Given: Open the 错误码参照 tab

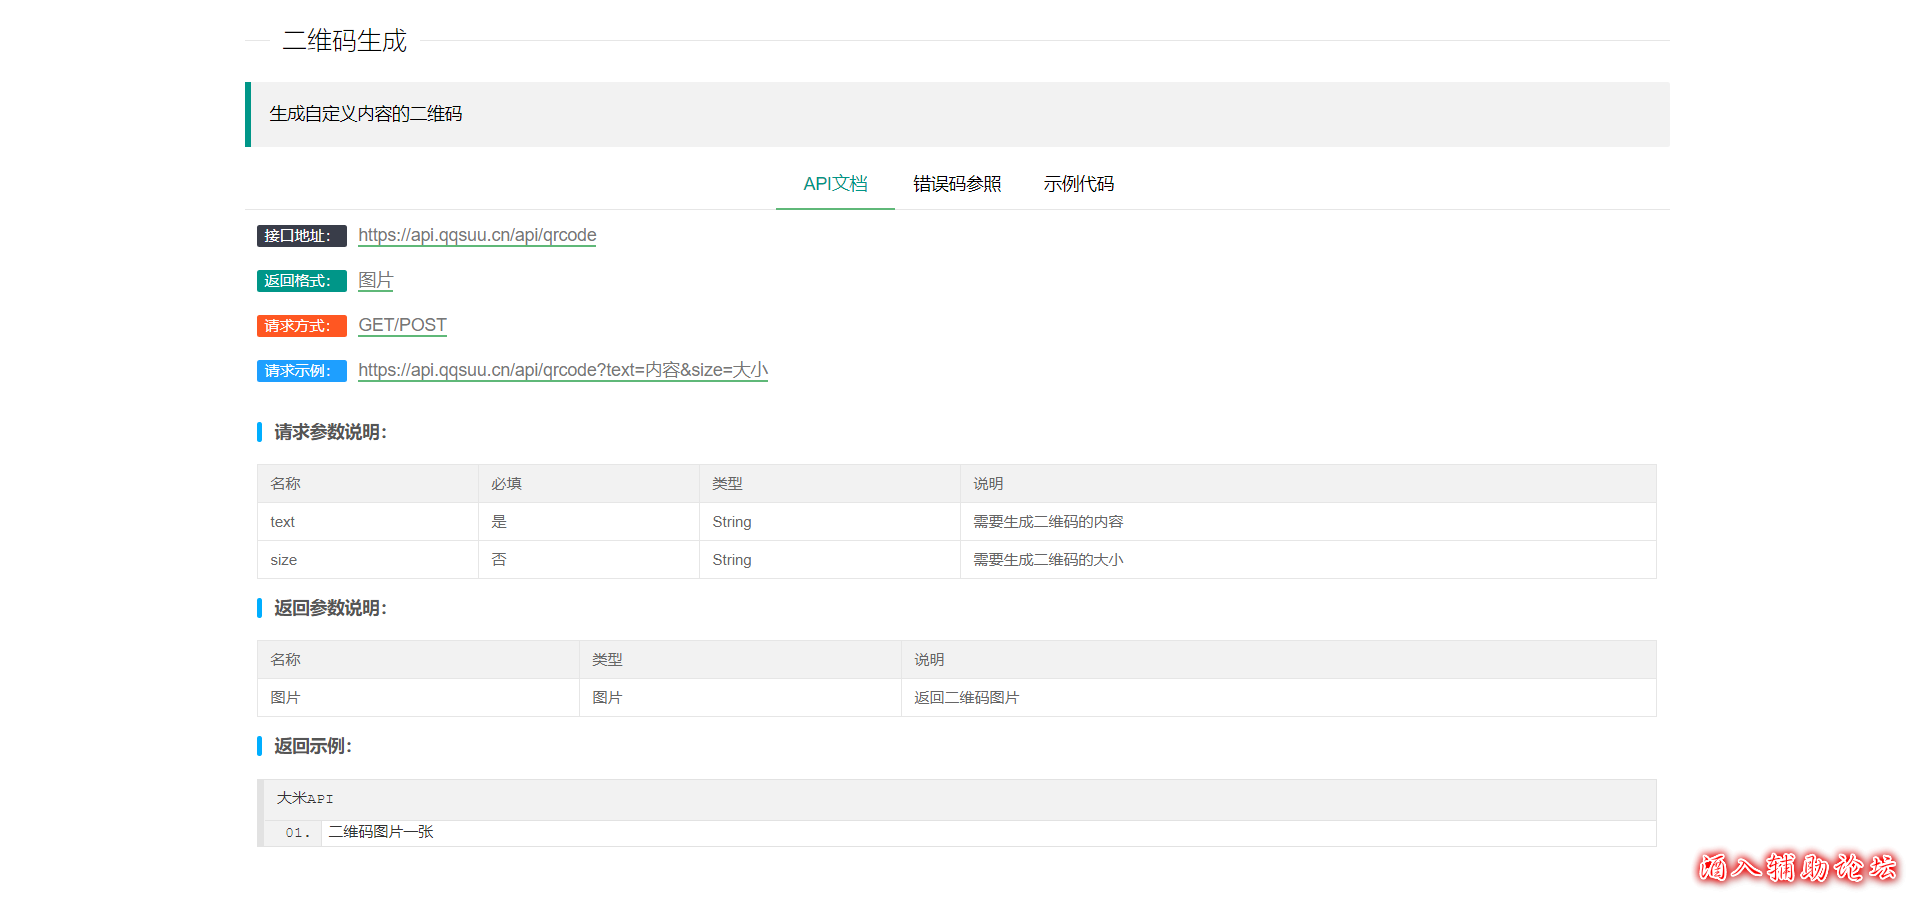Looking at the screenshot, I should (x=957, y=184).
